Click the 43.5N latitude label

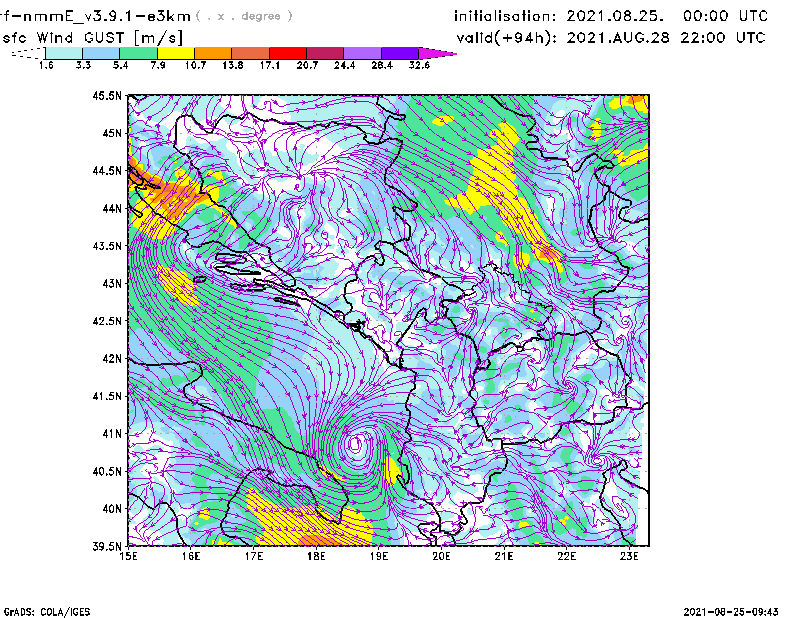click(x=107, y=246)
